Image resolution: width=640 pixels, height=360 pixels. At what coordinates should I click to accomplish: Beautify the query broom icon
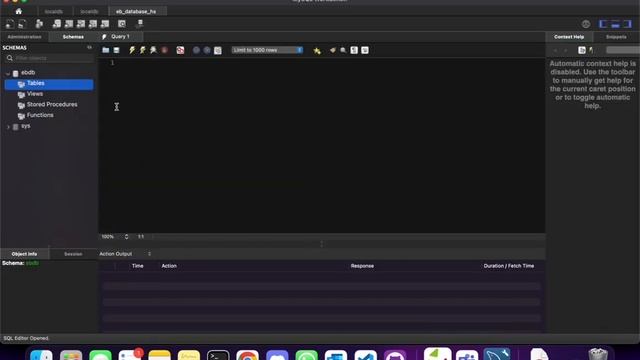point(333,50)
